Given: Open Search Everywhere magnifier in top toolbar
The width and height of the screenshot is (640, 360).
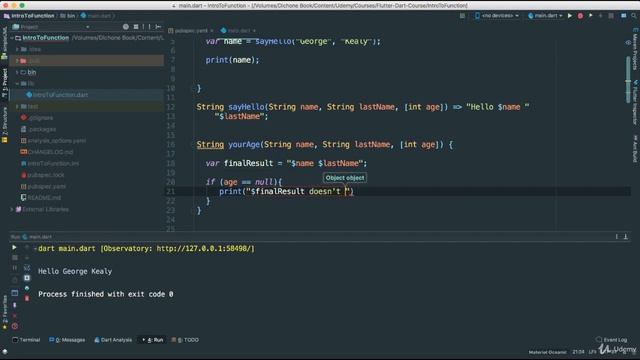Looking at the screenshot, I should click(633, 16).
